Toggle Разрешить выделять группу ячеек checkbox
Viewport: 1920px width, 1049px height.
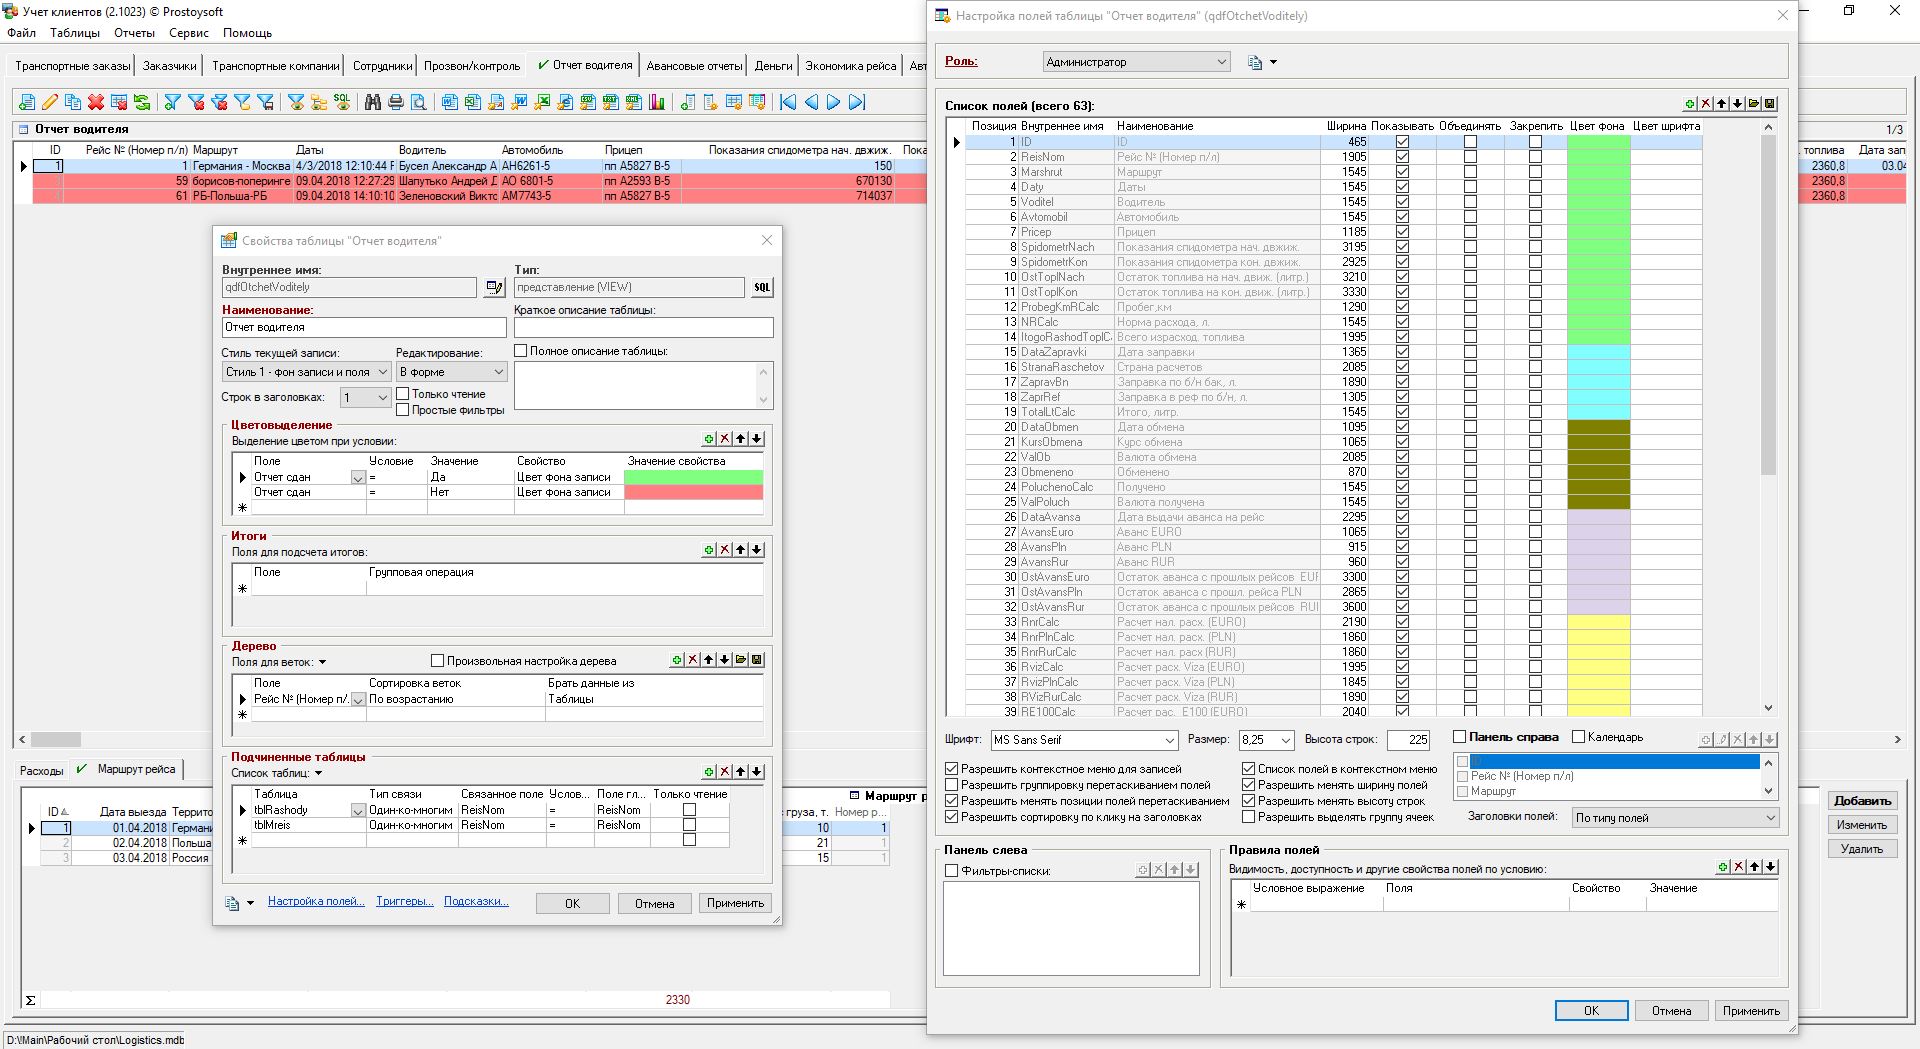click(x=1249, y=817)
